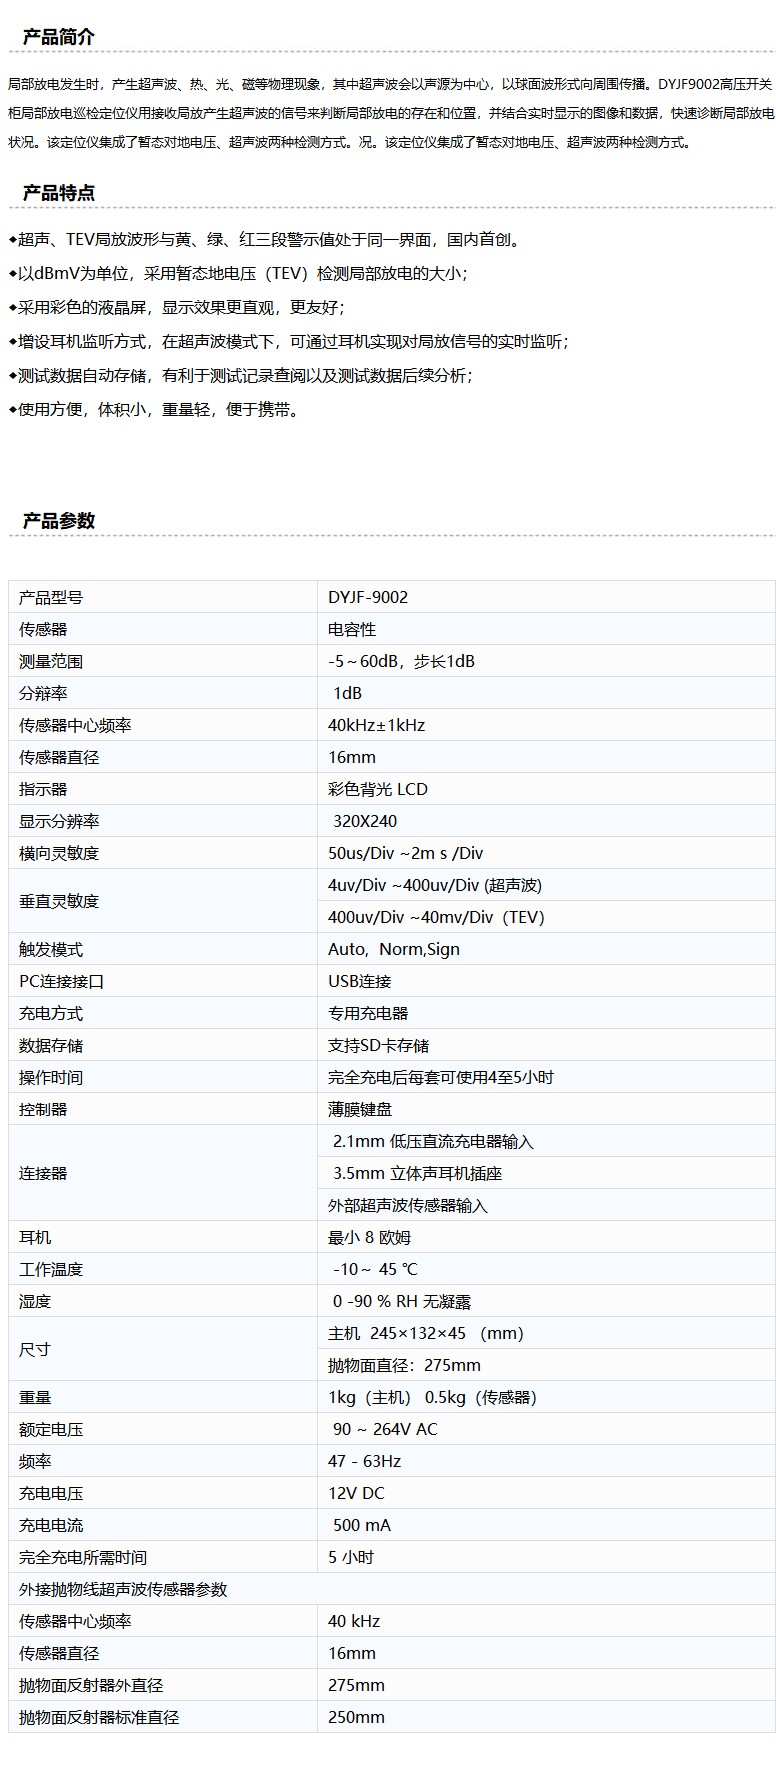Click the 测量范围 row label
Screen dimensions: 776x1772
point(51,661)
